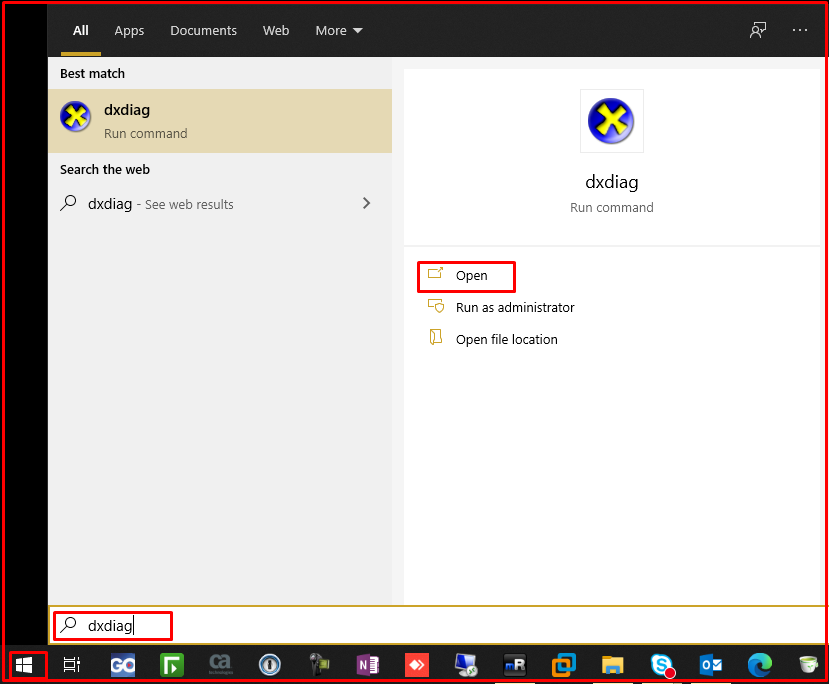Switch to the Documents search tab

click(204, 31)
